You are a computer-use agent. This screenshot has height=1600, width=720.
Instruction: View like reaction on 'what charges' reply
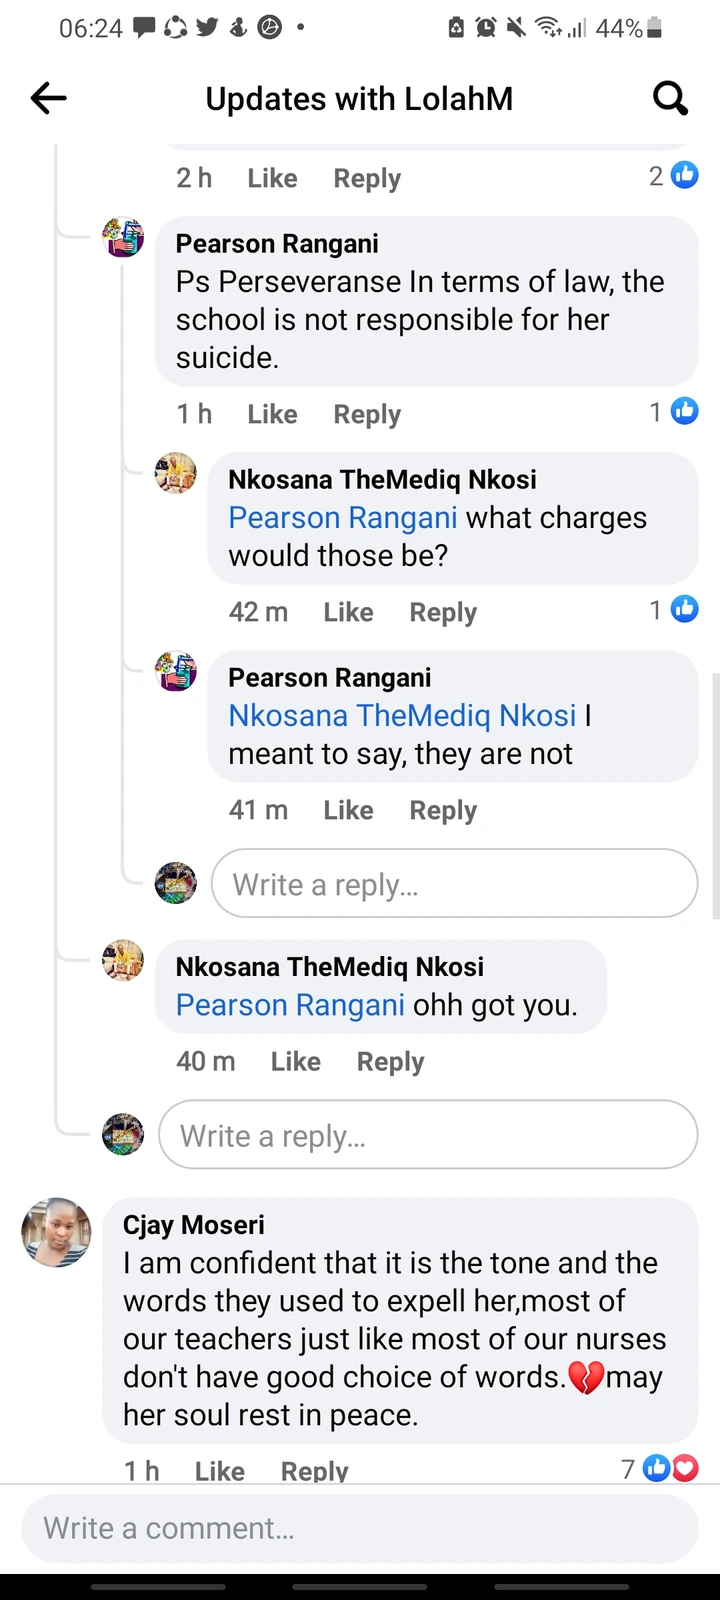tap(684, 609)
